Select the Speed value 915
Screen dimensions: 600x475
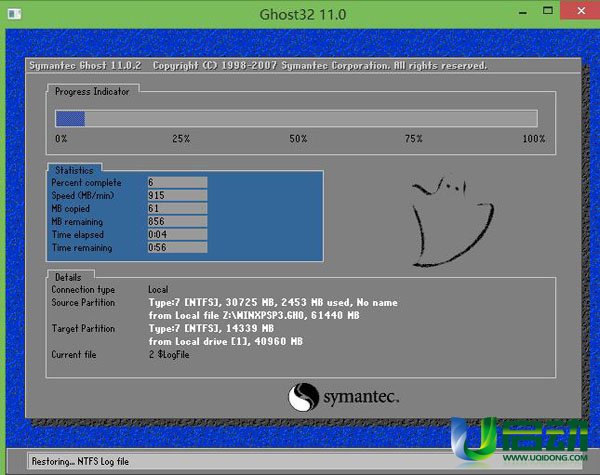[178, 195]
